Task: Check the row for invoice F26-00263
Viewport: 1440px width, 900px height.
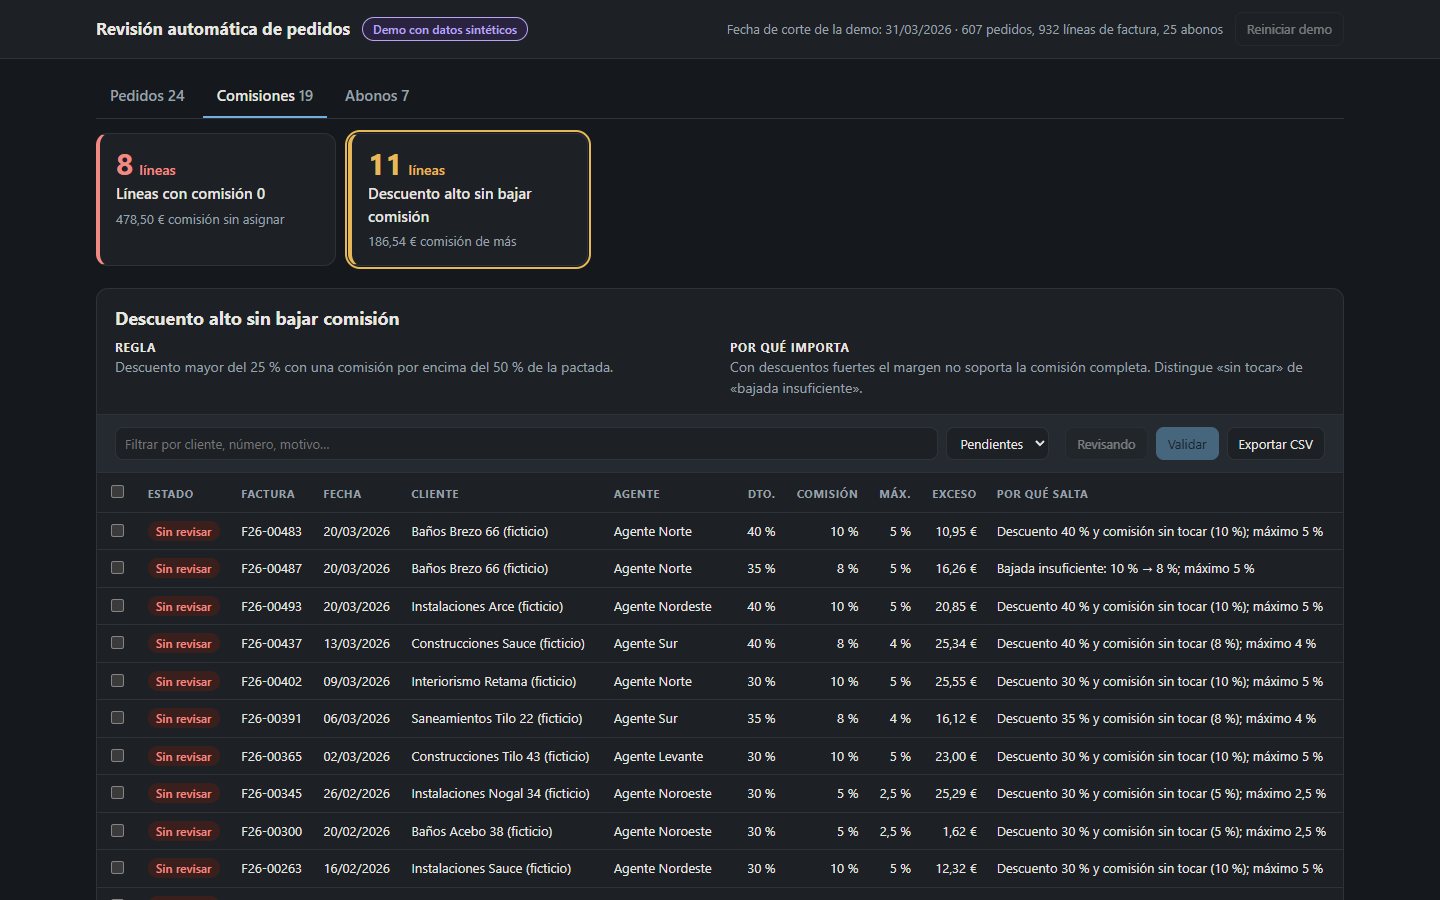Action: pyautogui.click(x=118, y=868)
